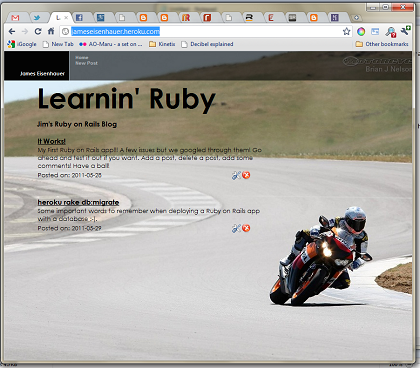Open the It Works! post
Image resolution: width=420 pixels, height=368 pixels.
click(x=51, y=141)
